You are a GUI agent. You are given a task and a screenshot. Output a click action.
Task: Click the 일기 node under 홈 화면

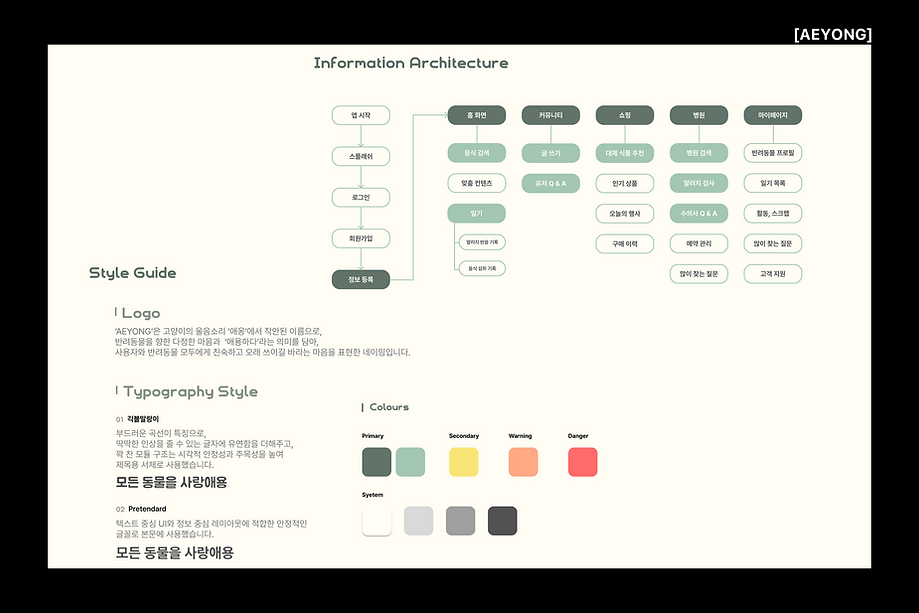(x=476, y=213)
